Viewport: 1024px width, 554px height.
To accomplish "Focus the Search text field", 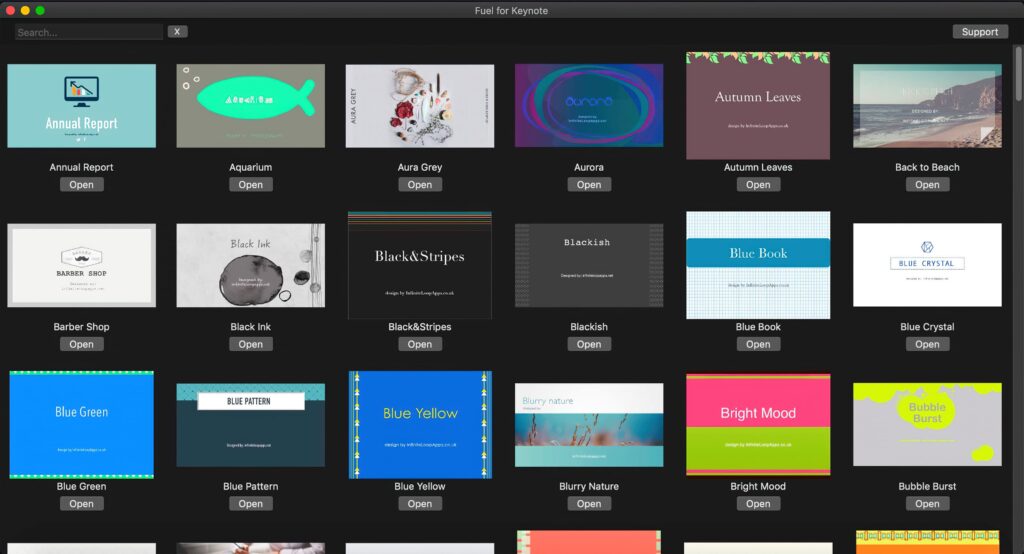I will [x=88, y=32].
